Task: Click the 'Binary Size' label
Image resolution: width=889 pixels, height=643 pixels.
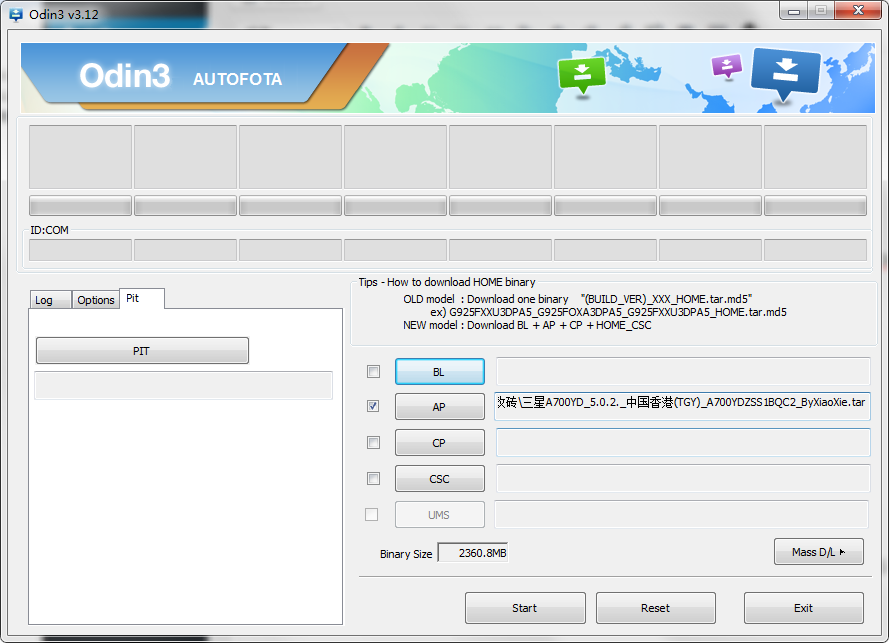Action: click(406, 554)
